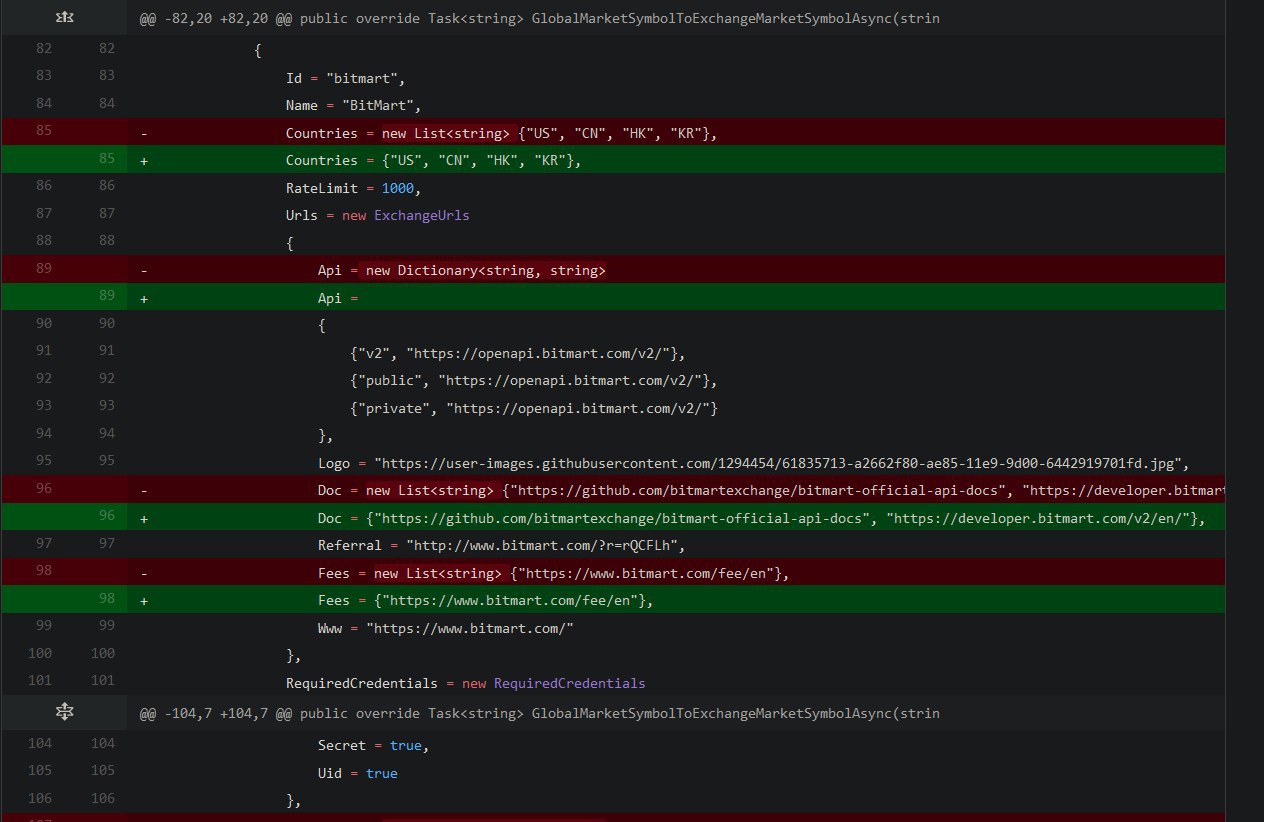
Task: Select old line number 96 on deleted Doc row
Action: [x=42, y=488]
